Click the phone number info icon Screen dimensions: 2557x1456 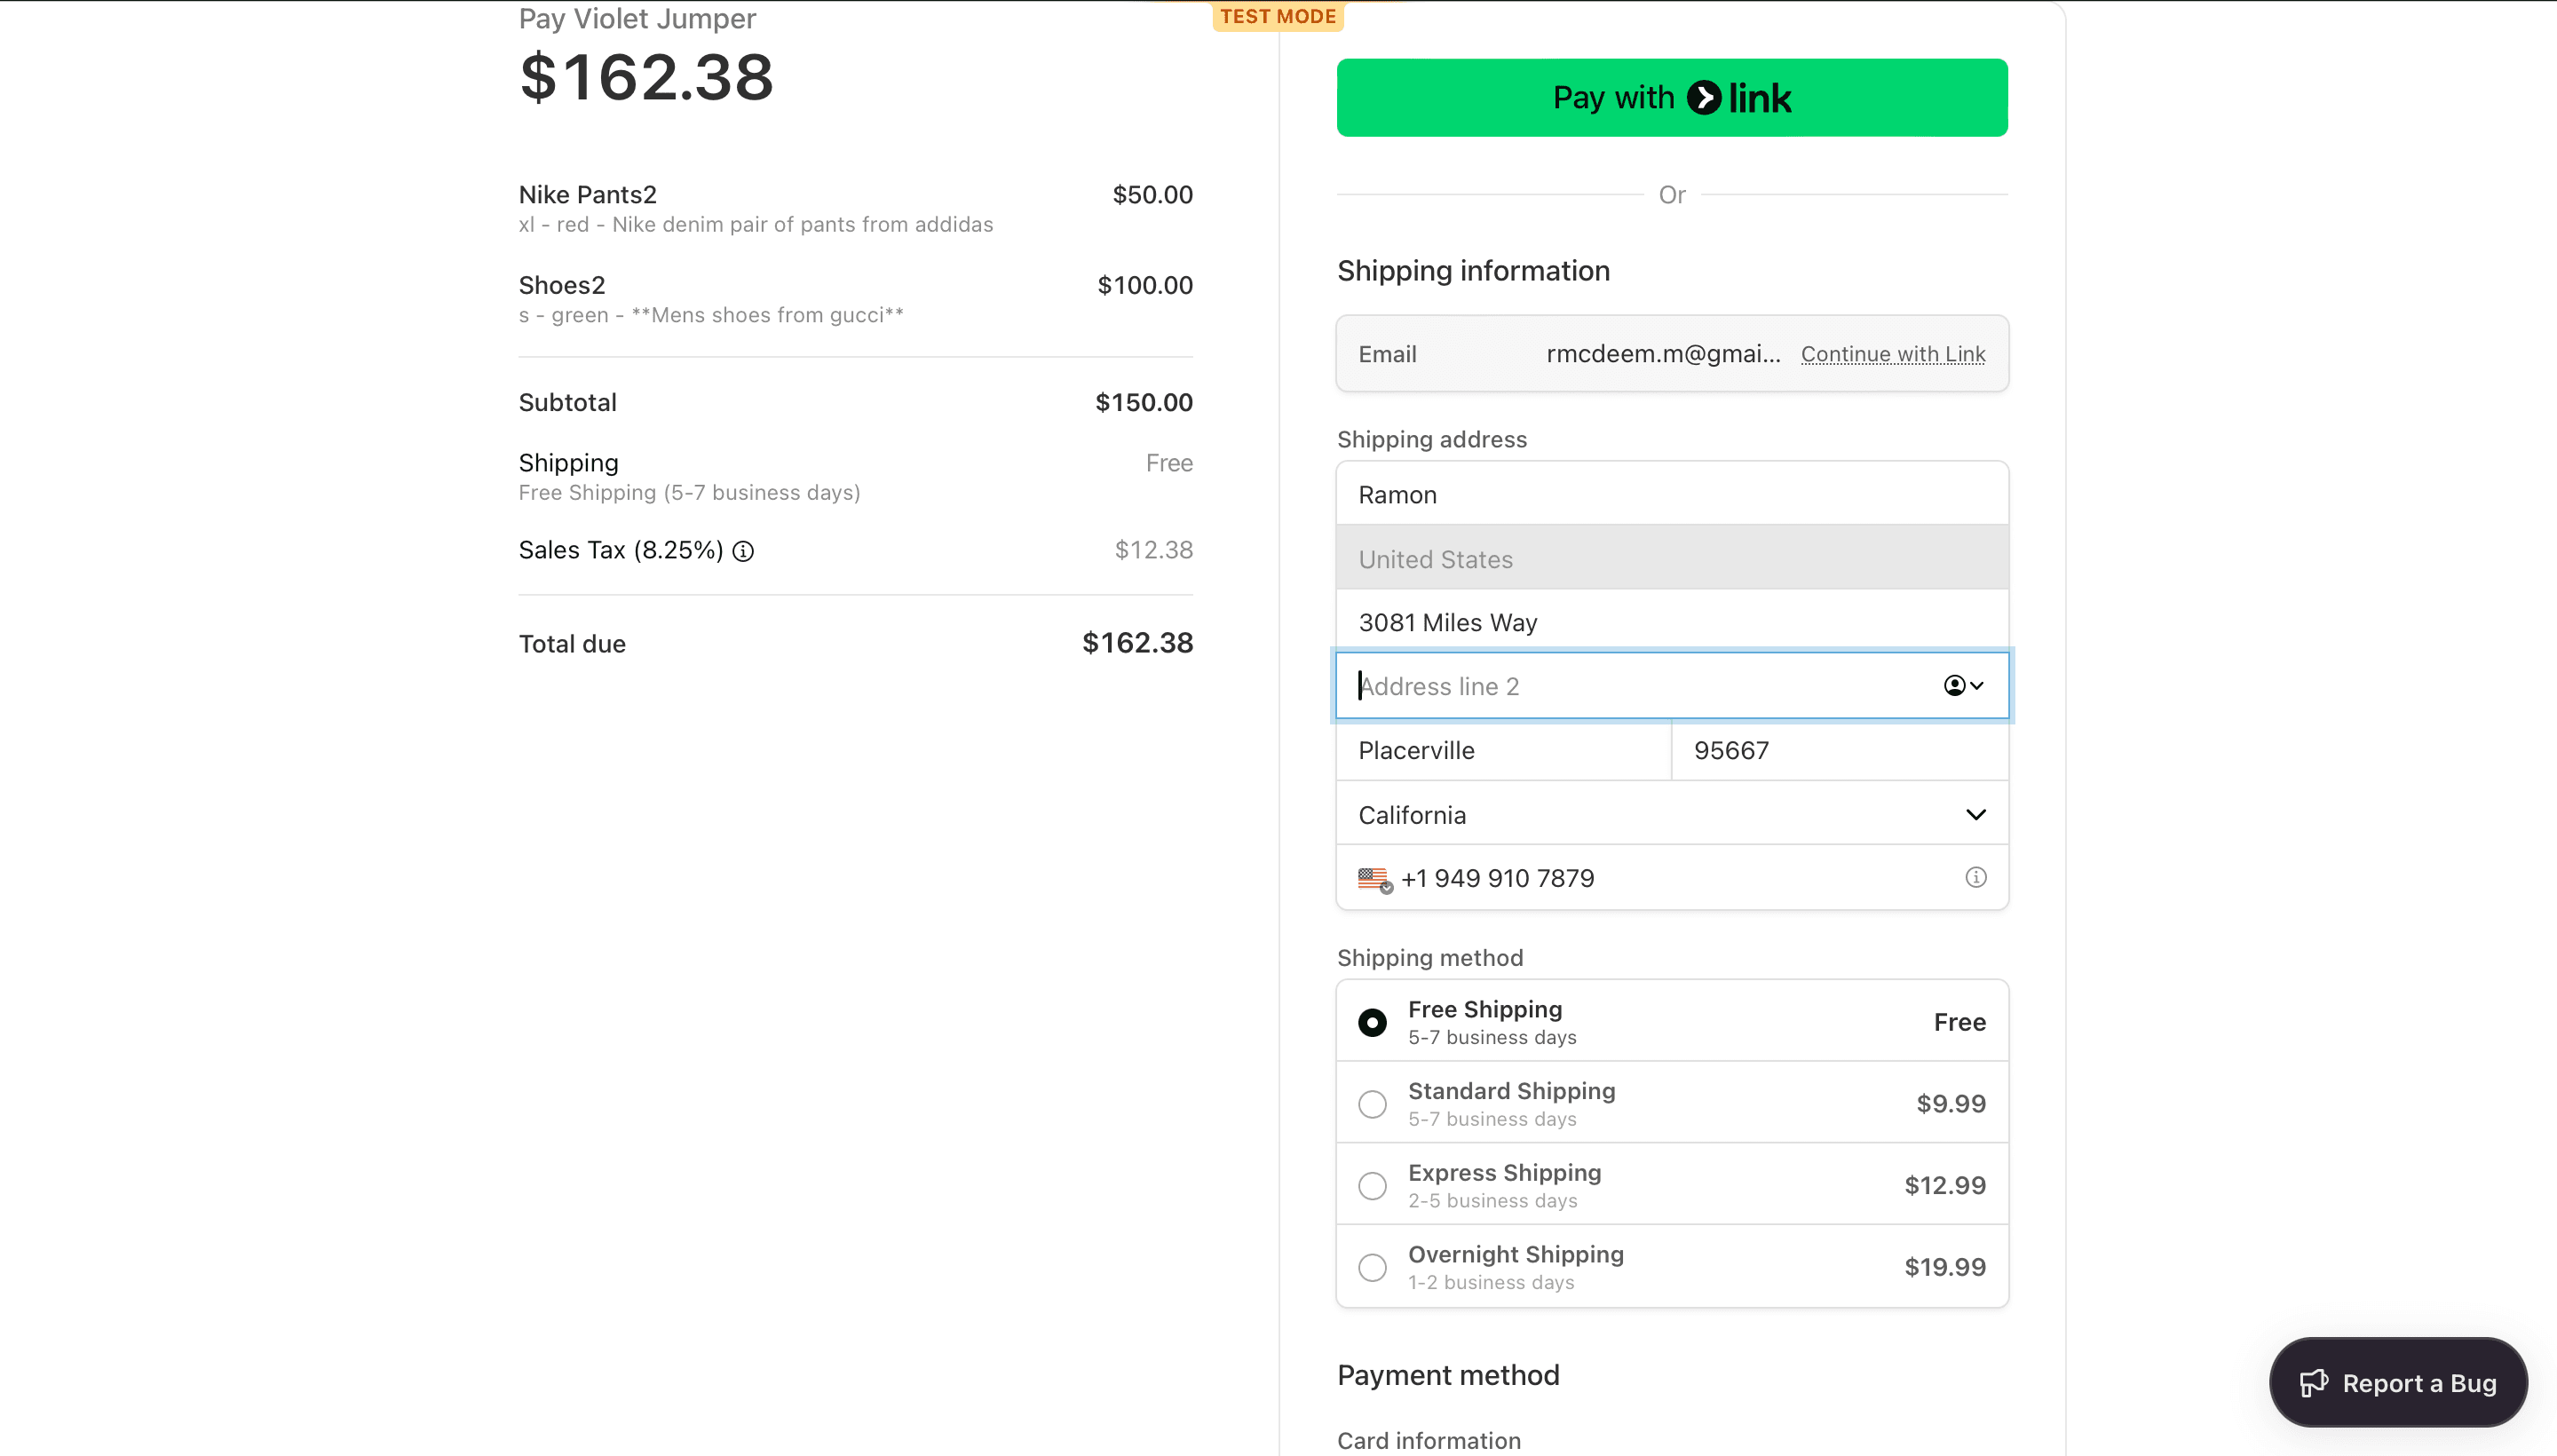[x=1975, y=877]
